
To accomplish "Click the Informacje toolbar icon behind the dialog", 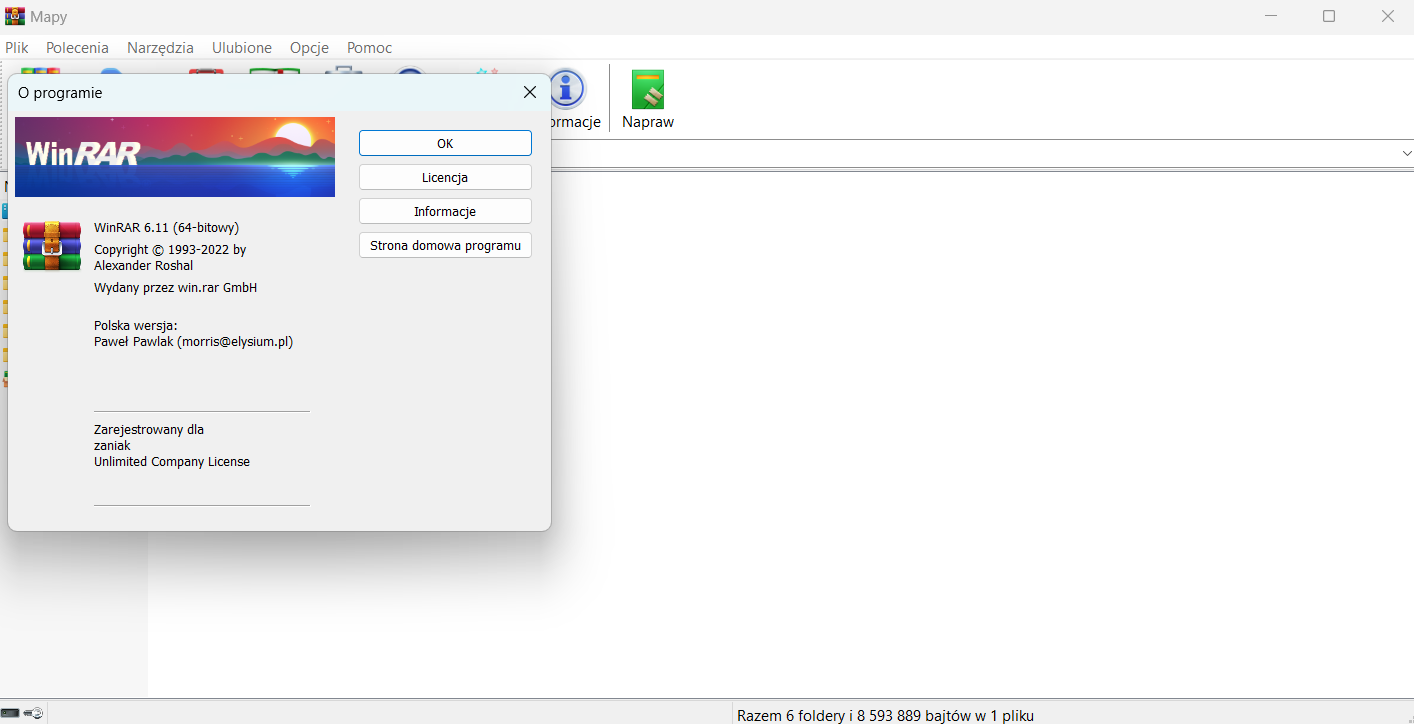I will pyautogui.click(x=567, y=89).
